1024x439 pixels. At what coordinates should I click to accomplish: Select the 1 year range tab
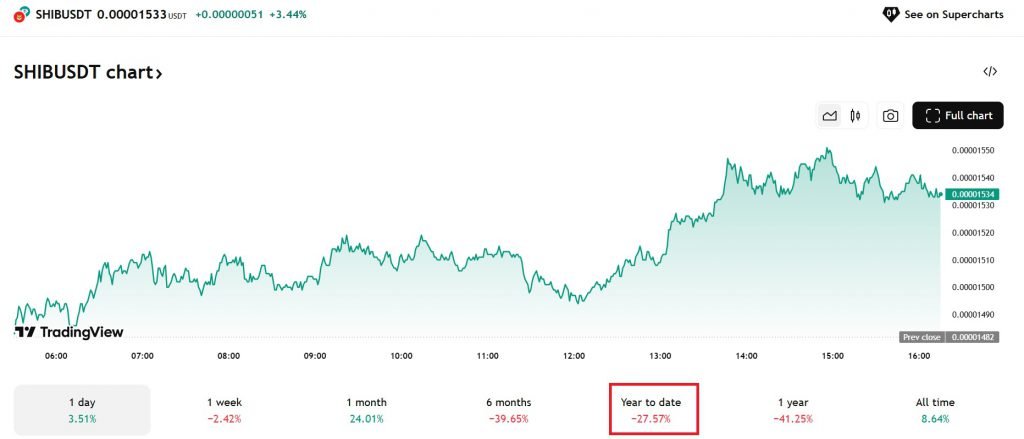click(x=792, y=409)
